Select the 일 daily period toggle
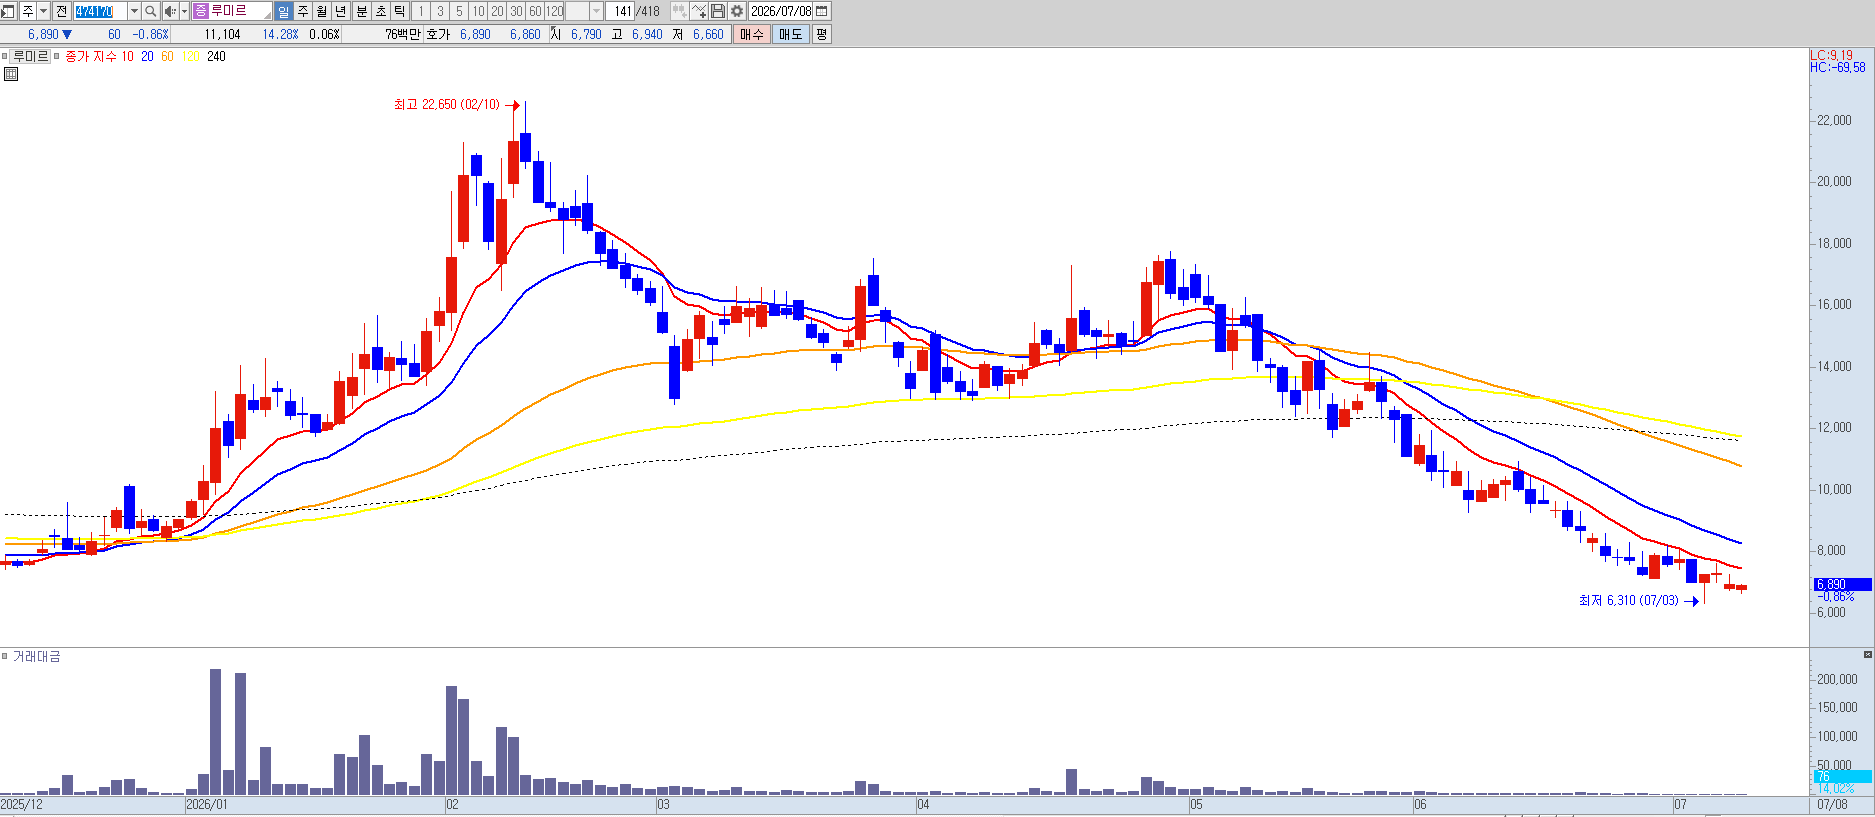 click(283, 11)
